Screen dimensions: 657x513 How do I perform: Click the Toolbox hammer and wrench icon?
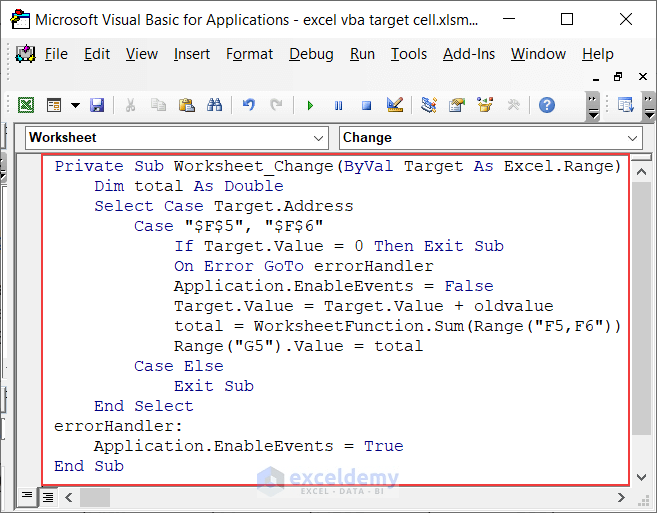click(x=513, y=105)
